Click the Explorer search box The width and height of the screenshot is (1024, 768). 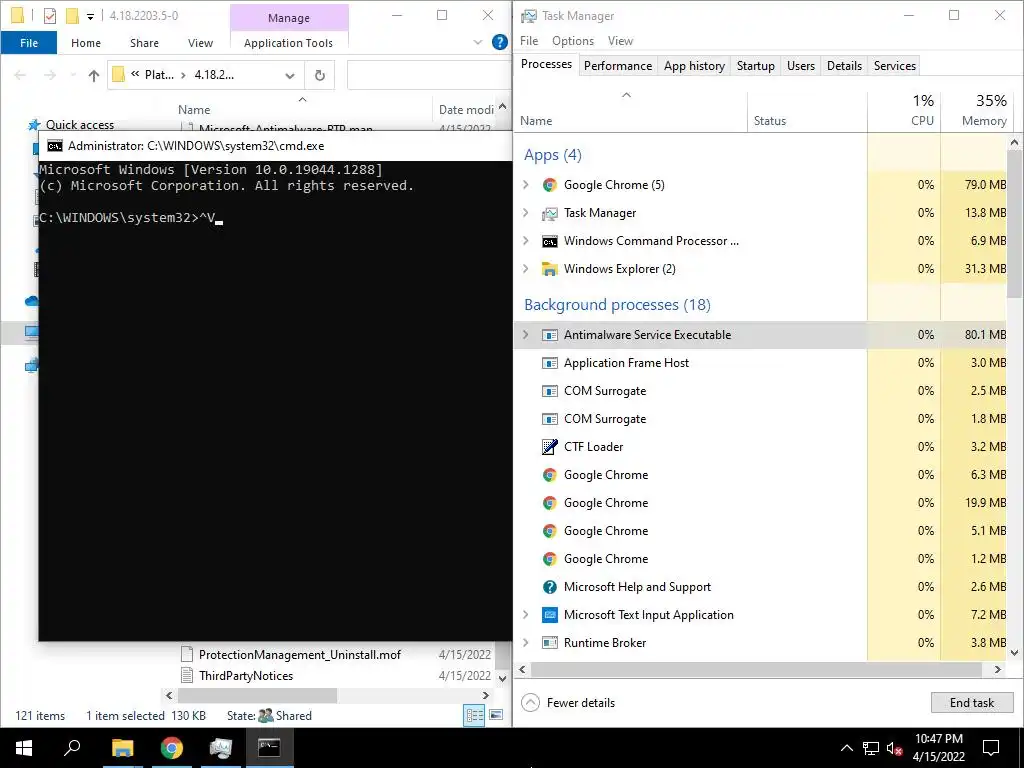pyautogui.click(x=429, y=75)
